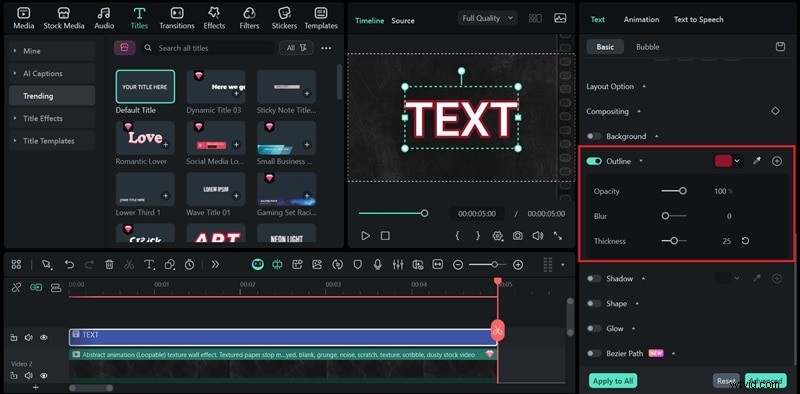Screen dimensions: 800x394
Task: Open the more options ellipsis menu
Action: [326, 48]
